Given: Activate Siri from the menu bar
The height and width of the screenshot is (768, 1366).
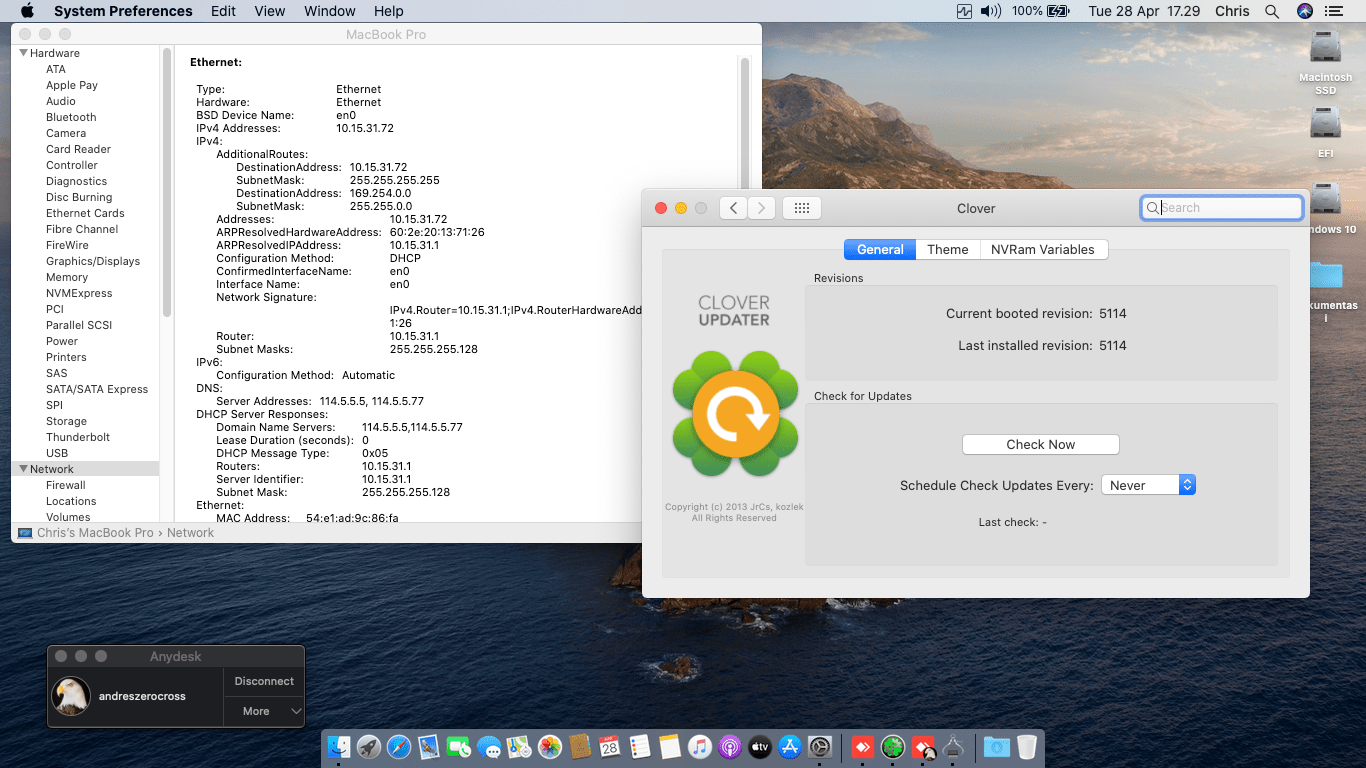Looking at the screenshot, I should [x=1304, y=11].
